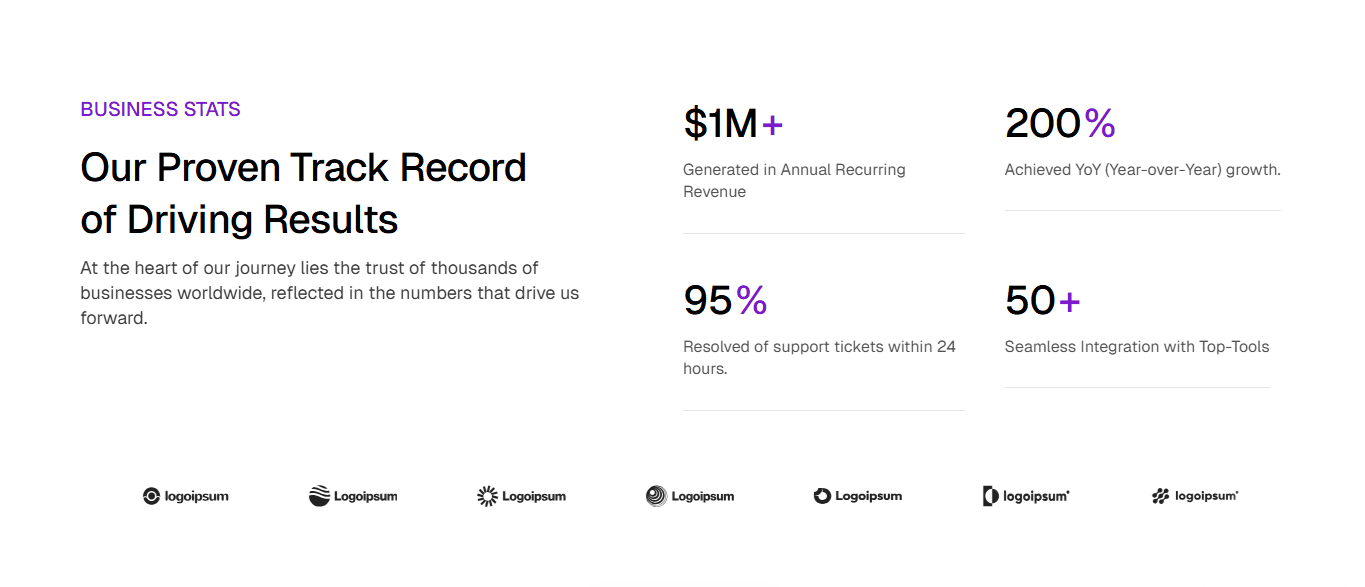Viewport: 1365px width, 587px height.
Task: Click the 200 growth statistic number
Action: click(1043, 123)
